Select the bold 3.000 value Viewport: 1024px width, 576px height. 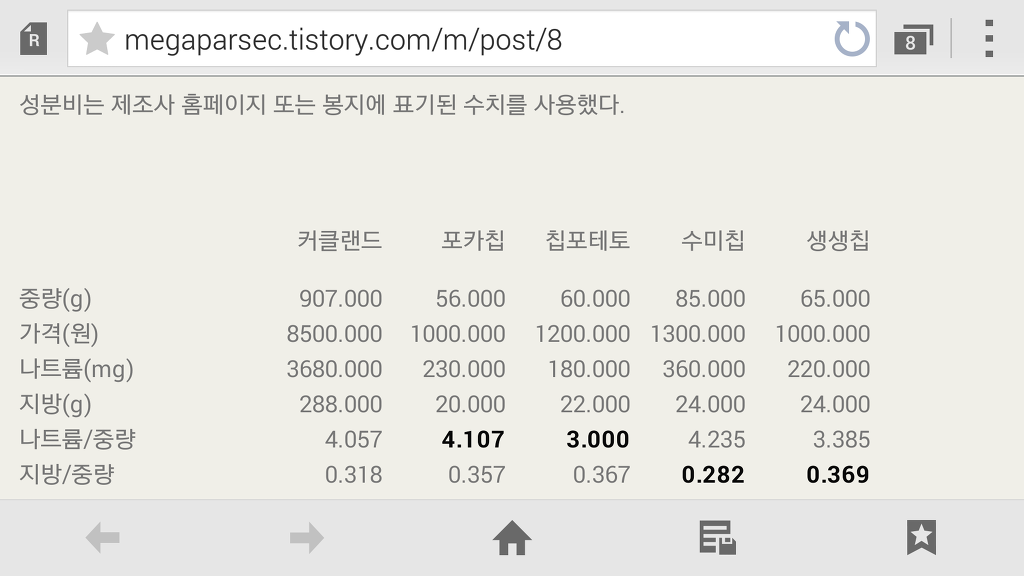(598, 440)
